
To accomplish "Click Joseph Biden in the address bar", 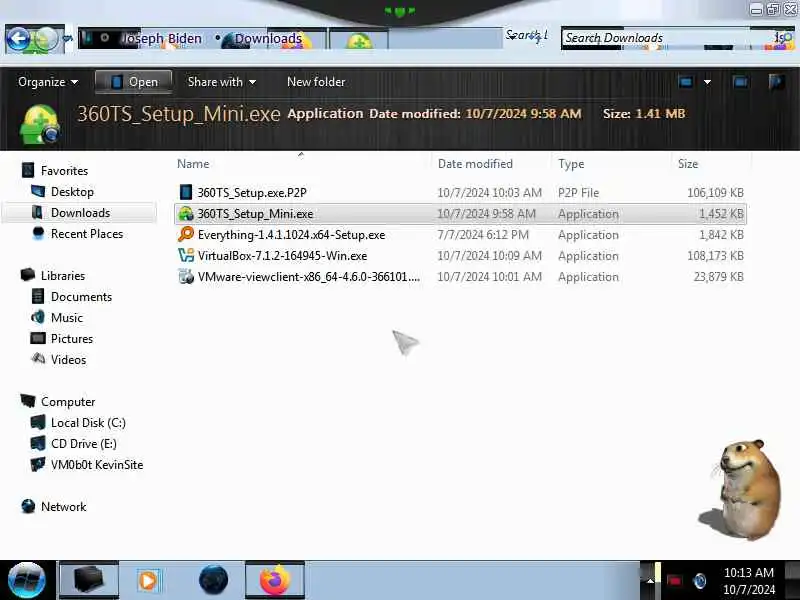I will pyautogui.click(x=162, y=38).
